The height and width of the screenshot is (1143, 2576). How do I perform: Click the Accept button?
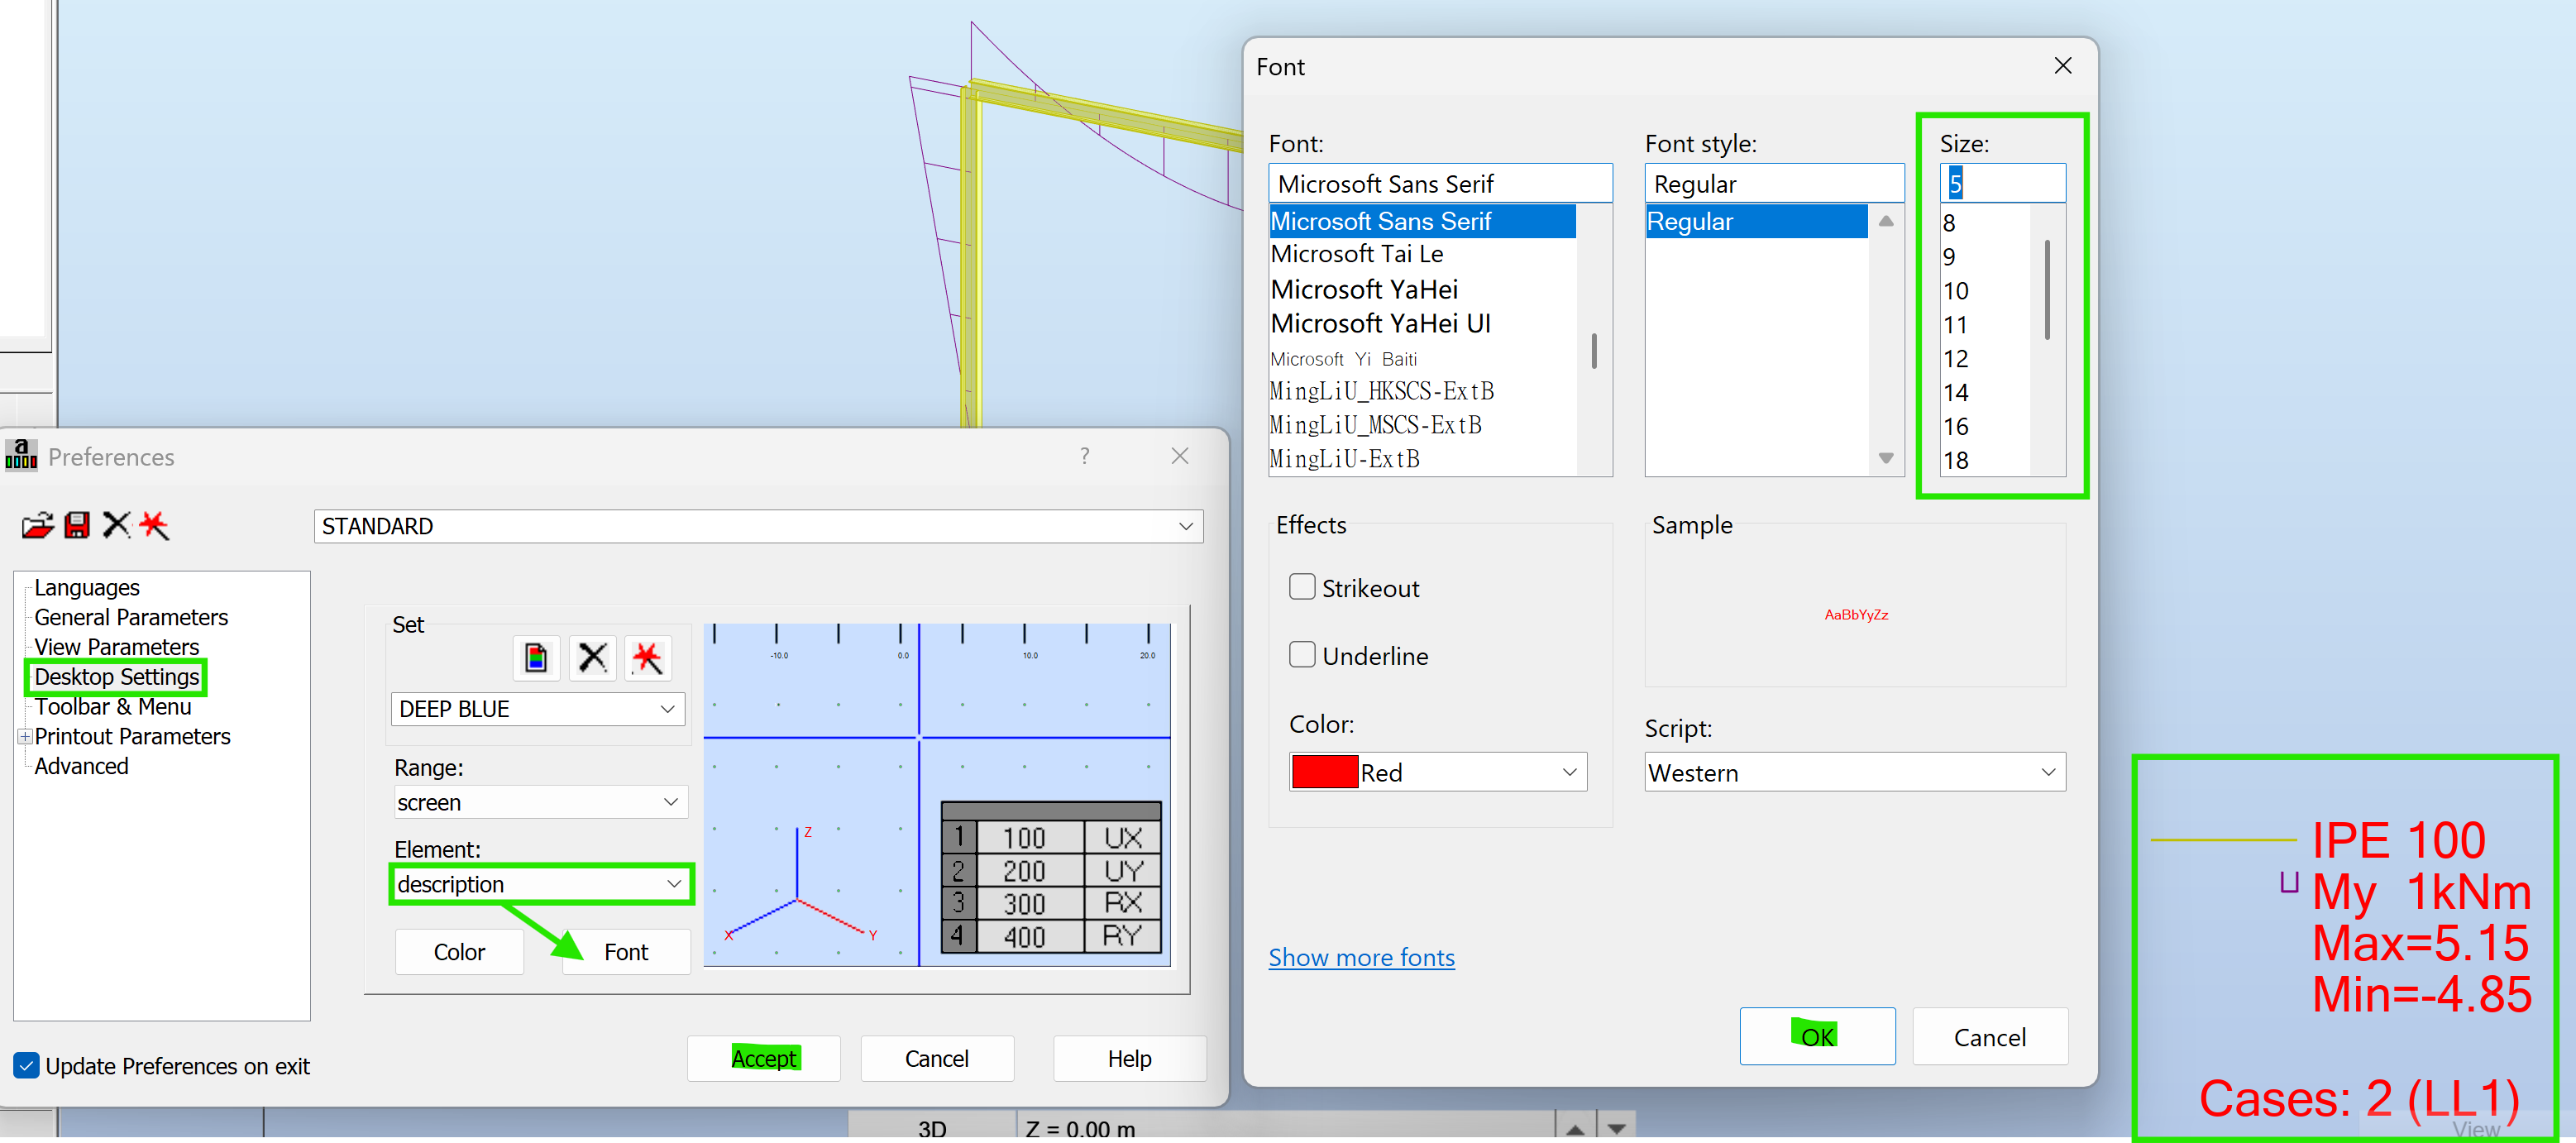[763, 1058]
